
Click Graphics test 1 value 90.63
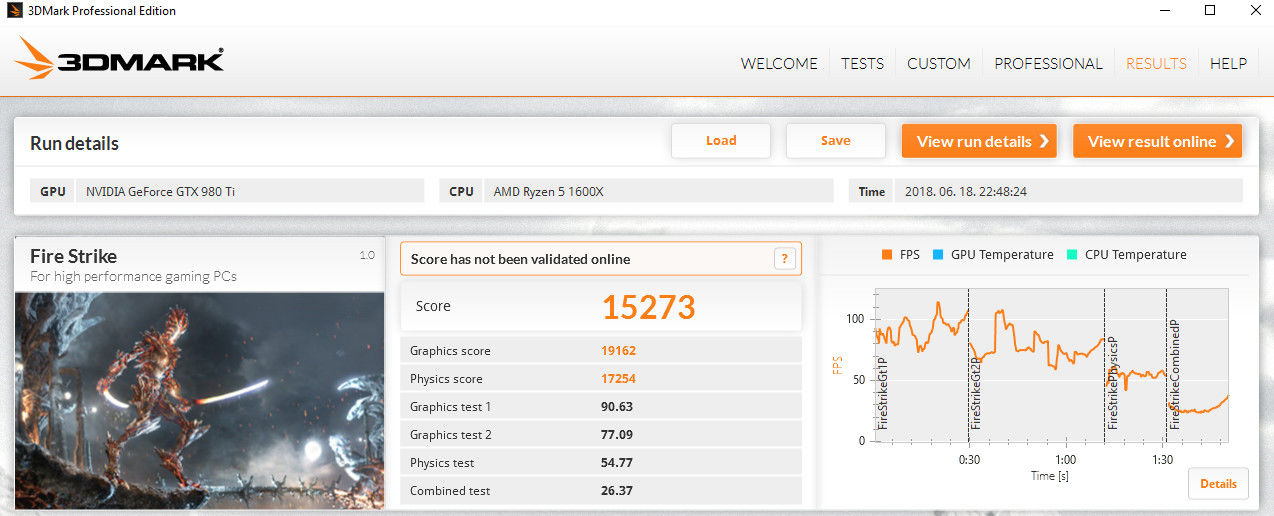click(x=617, y=407)
